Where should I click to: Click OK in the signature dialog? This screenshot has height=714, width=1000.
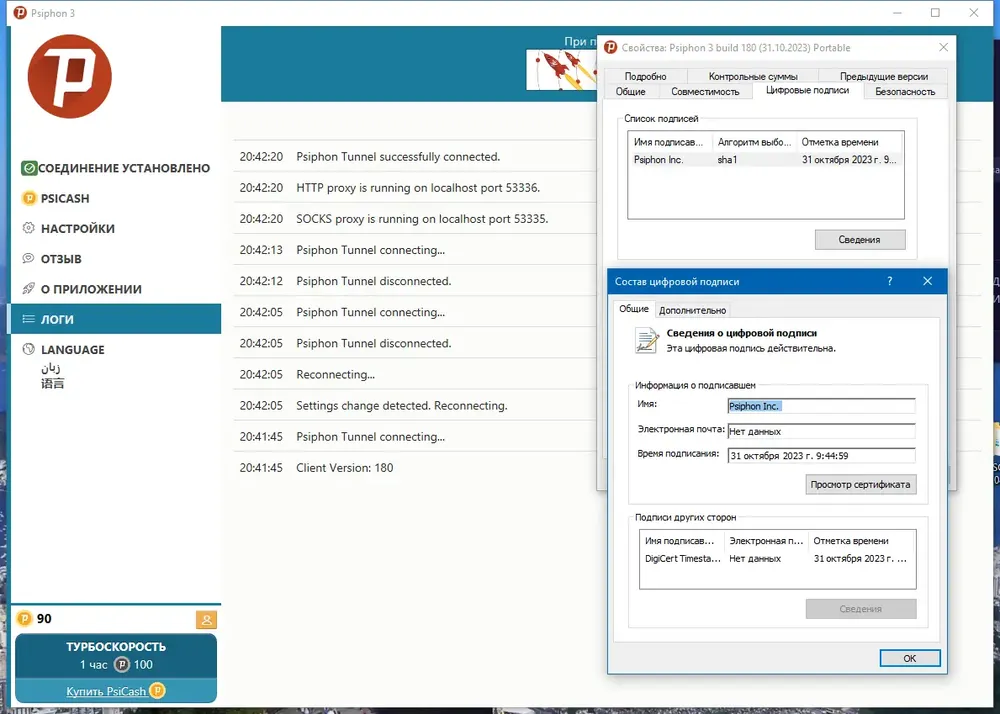pos(909,658)
